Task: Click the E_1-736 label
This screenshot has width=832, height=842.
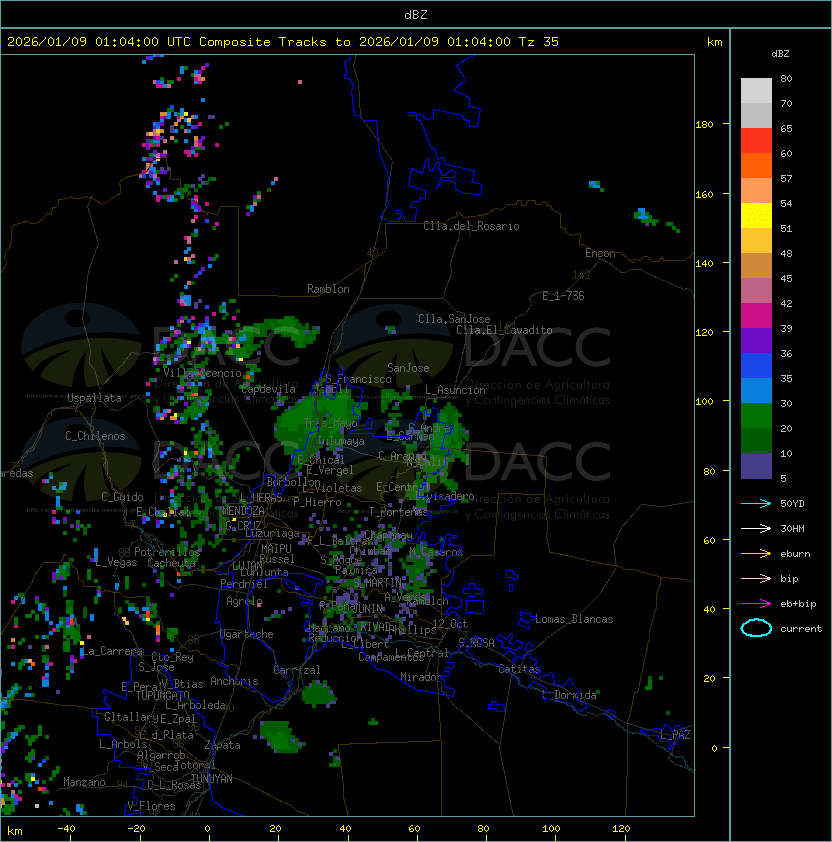Action: pyautogui.click(x=563, y=296)
